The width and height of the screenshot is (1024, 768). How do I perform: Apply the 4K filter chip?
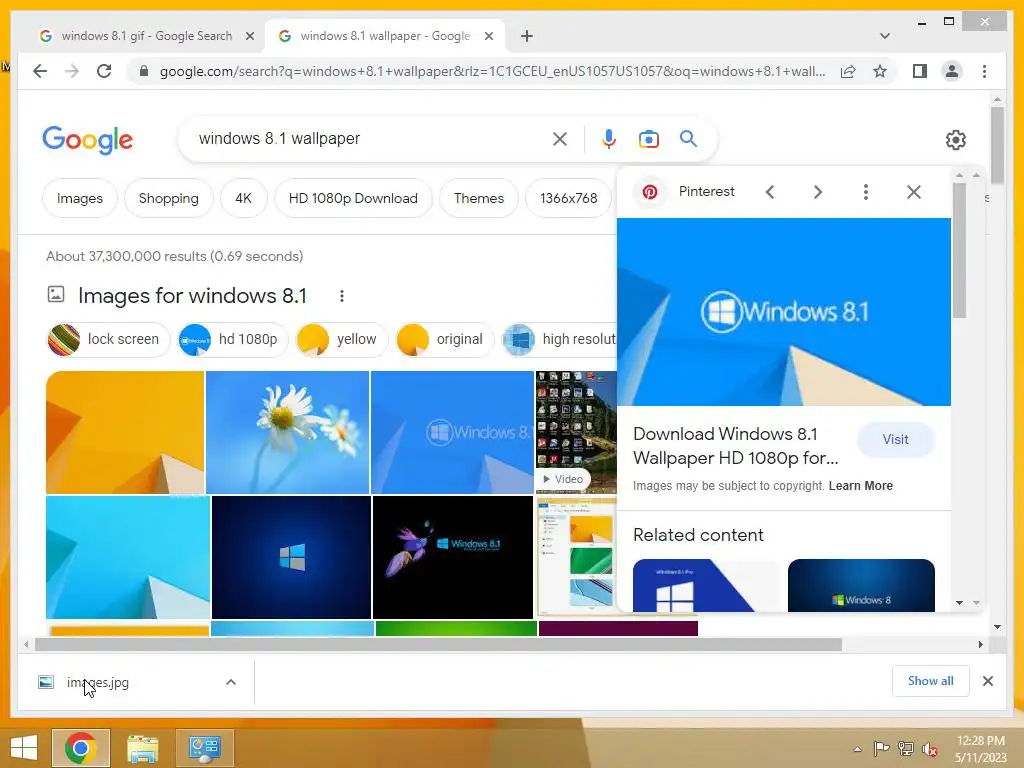click(243, 198)
